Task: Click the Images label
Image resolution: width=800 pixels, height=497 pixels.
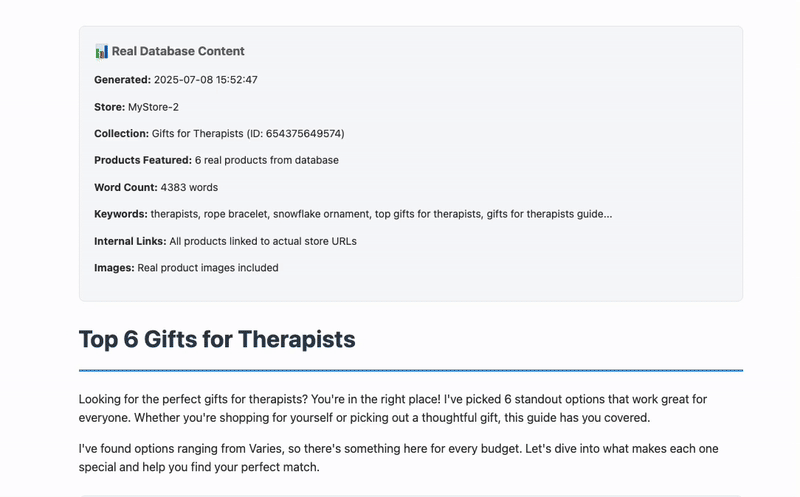Action: [x=114, y=267]
